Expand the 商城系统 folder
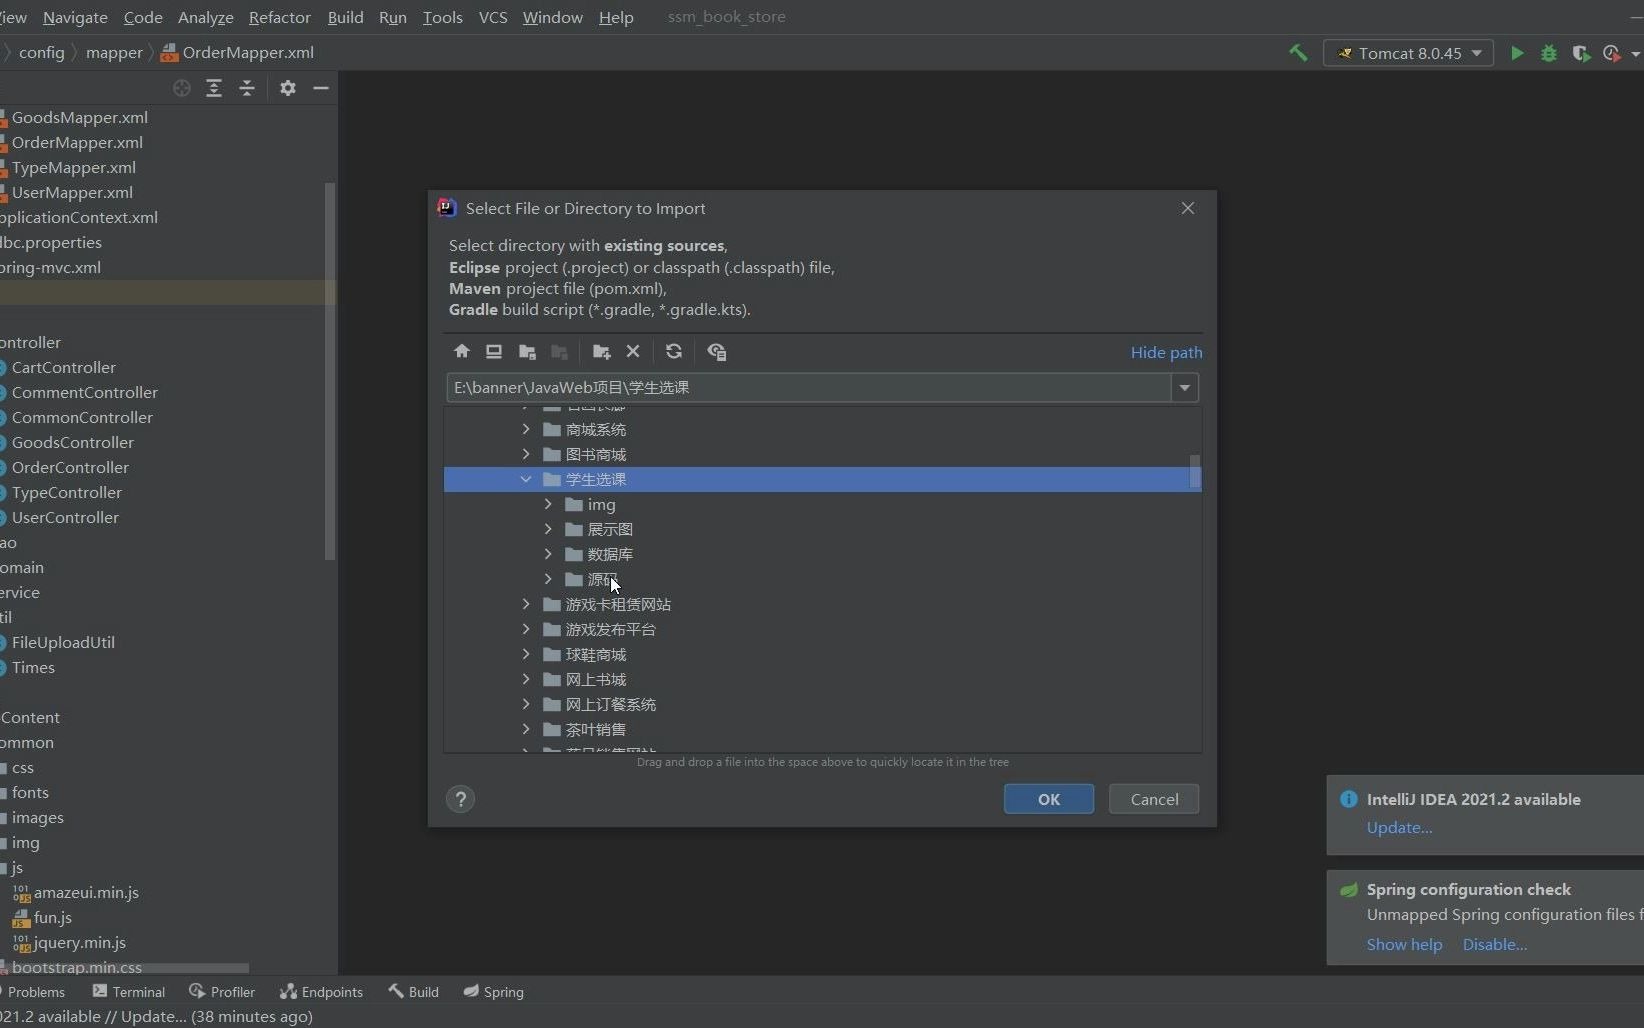Image resolution: width=1644 pixels, height=1028 pixels. point(526,429)
